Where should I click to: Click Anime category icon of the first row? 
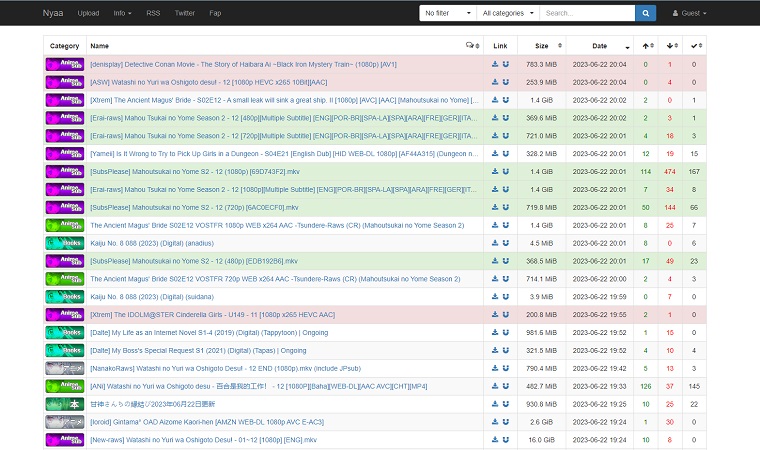coord(65,64)
